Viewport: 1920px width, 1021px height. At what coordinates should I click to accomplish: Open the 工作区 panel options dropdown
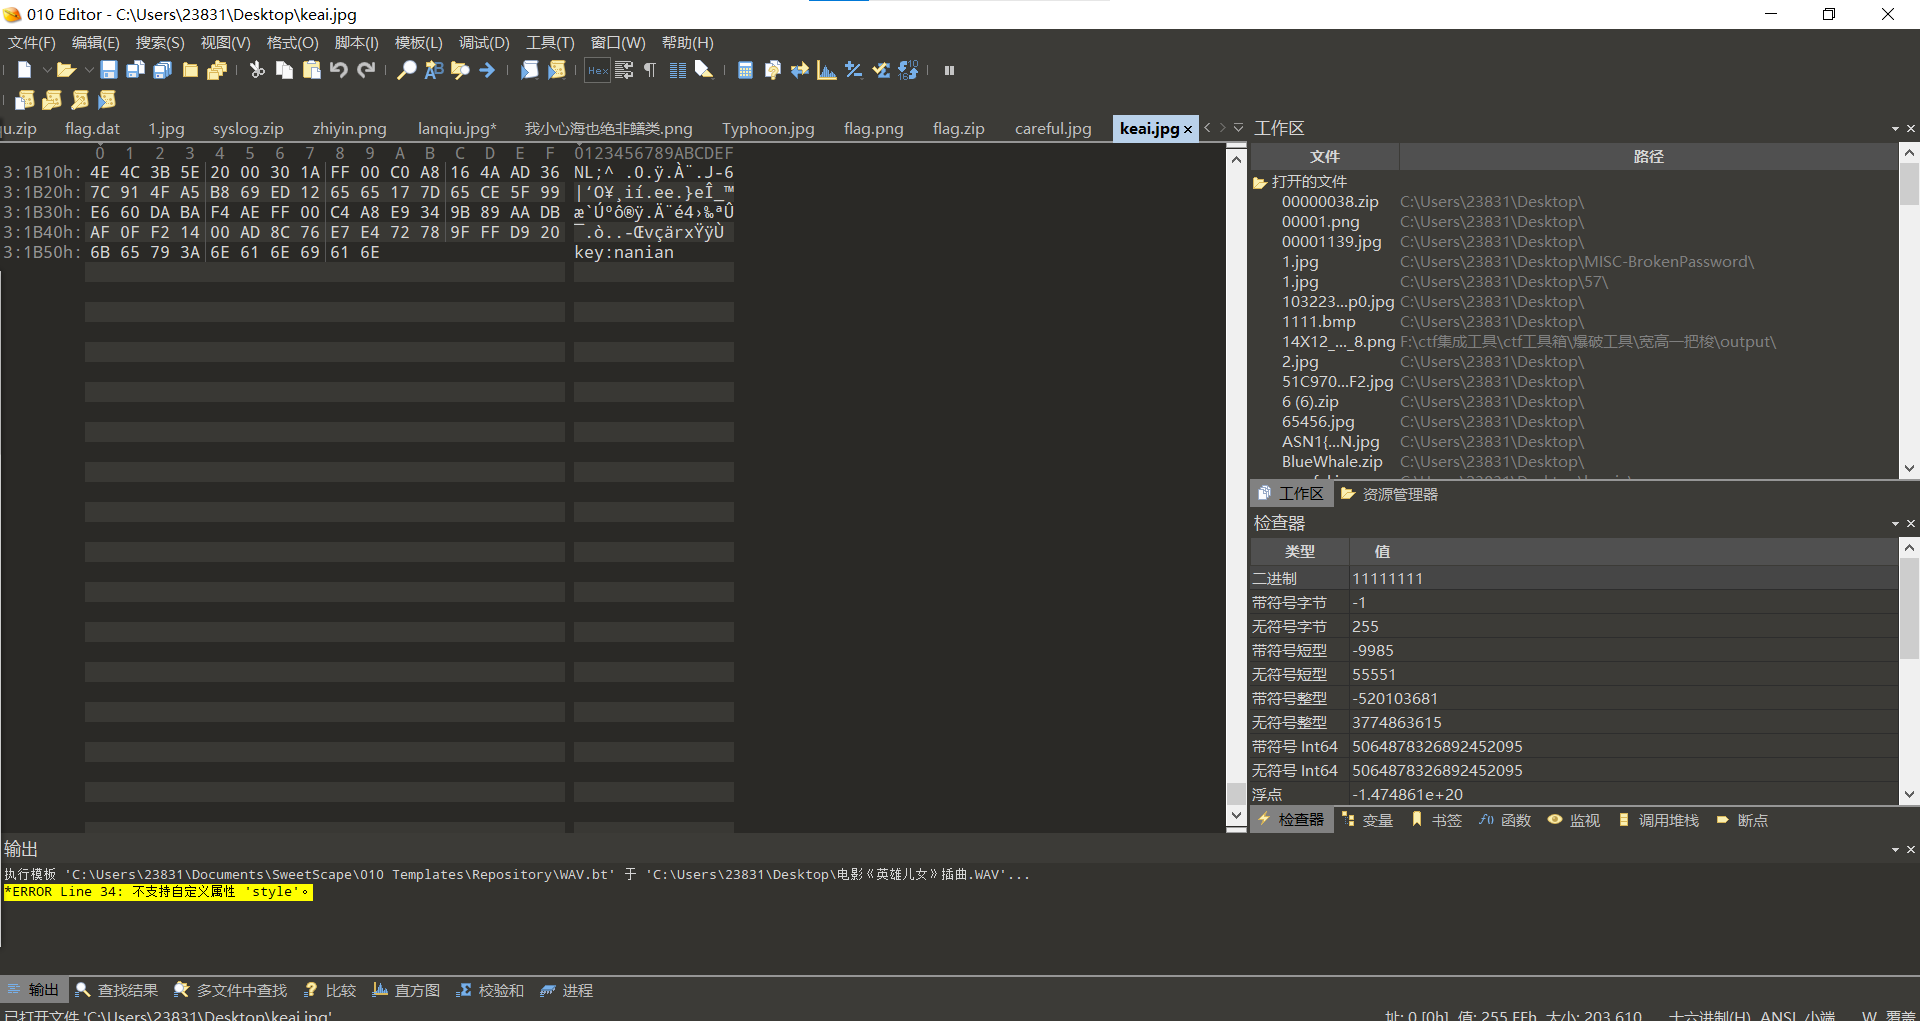1895,129
